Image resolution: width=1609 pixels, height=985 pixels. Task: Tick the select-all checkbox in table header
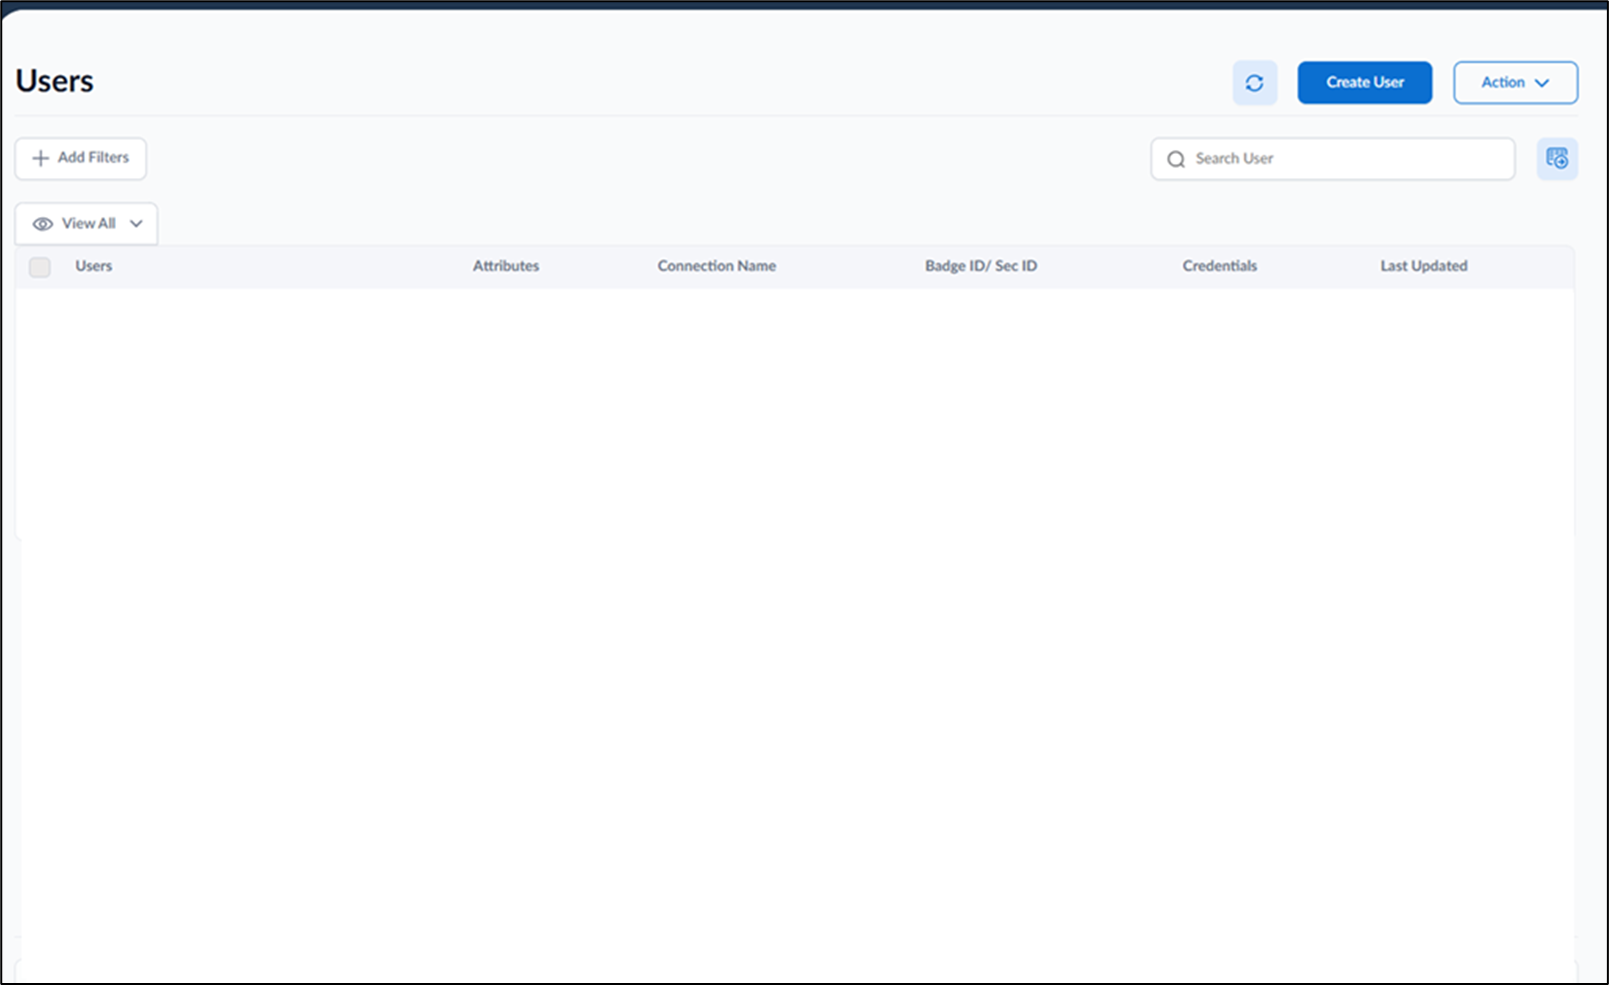(40, 267)
